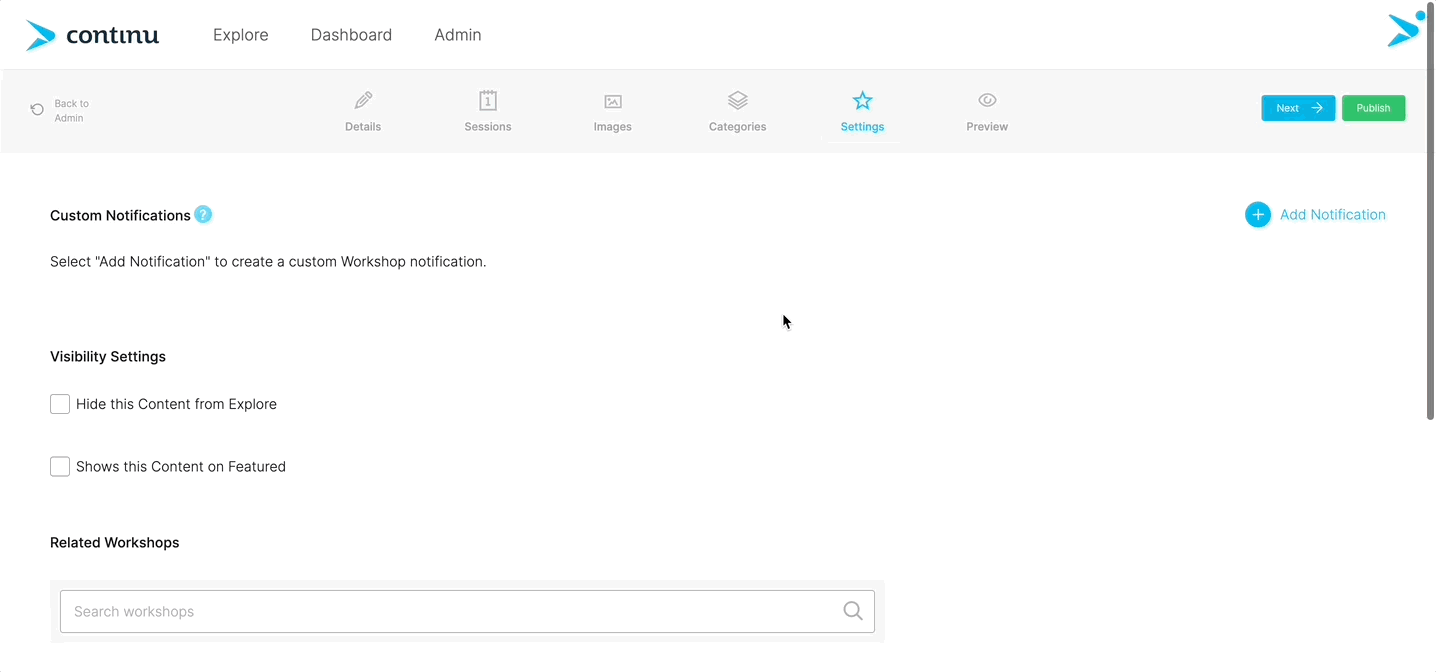This screenshot has width=1436, height=672.
Task: Click the Settings star icon
Action: [862, 100]
